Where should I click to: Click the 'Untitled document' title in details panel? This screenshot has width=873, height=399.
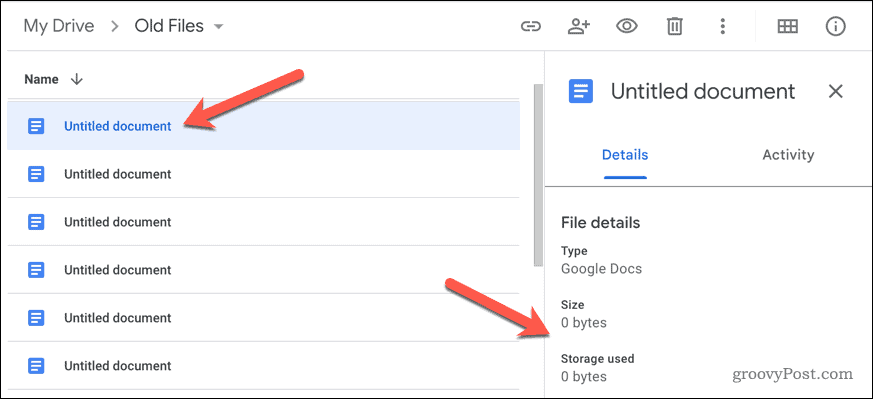click(703, 91)
